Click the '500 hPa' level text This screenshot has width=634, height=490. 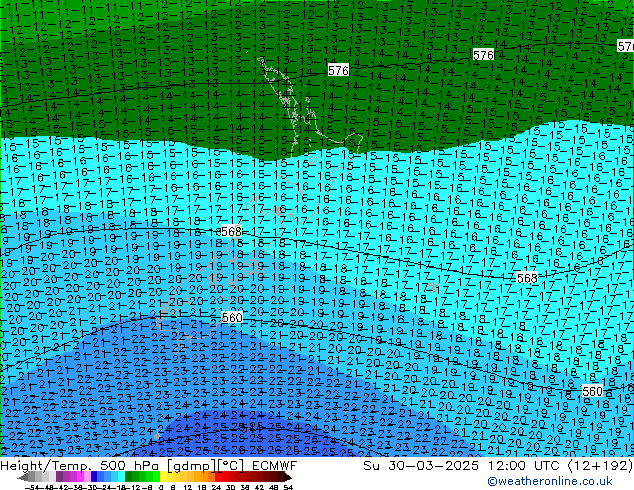pyautogui.click(x=131, y=466)
